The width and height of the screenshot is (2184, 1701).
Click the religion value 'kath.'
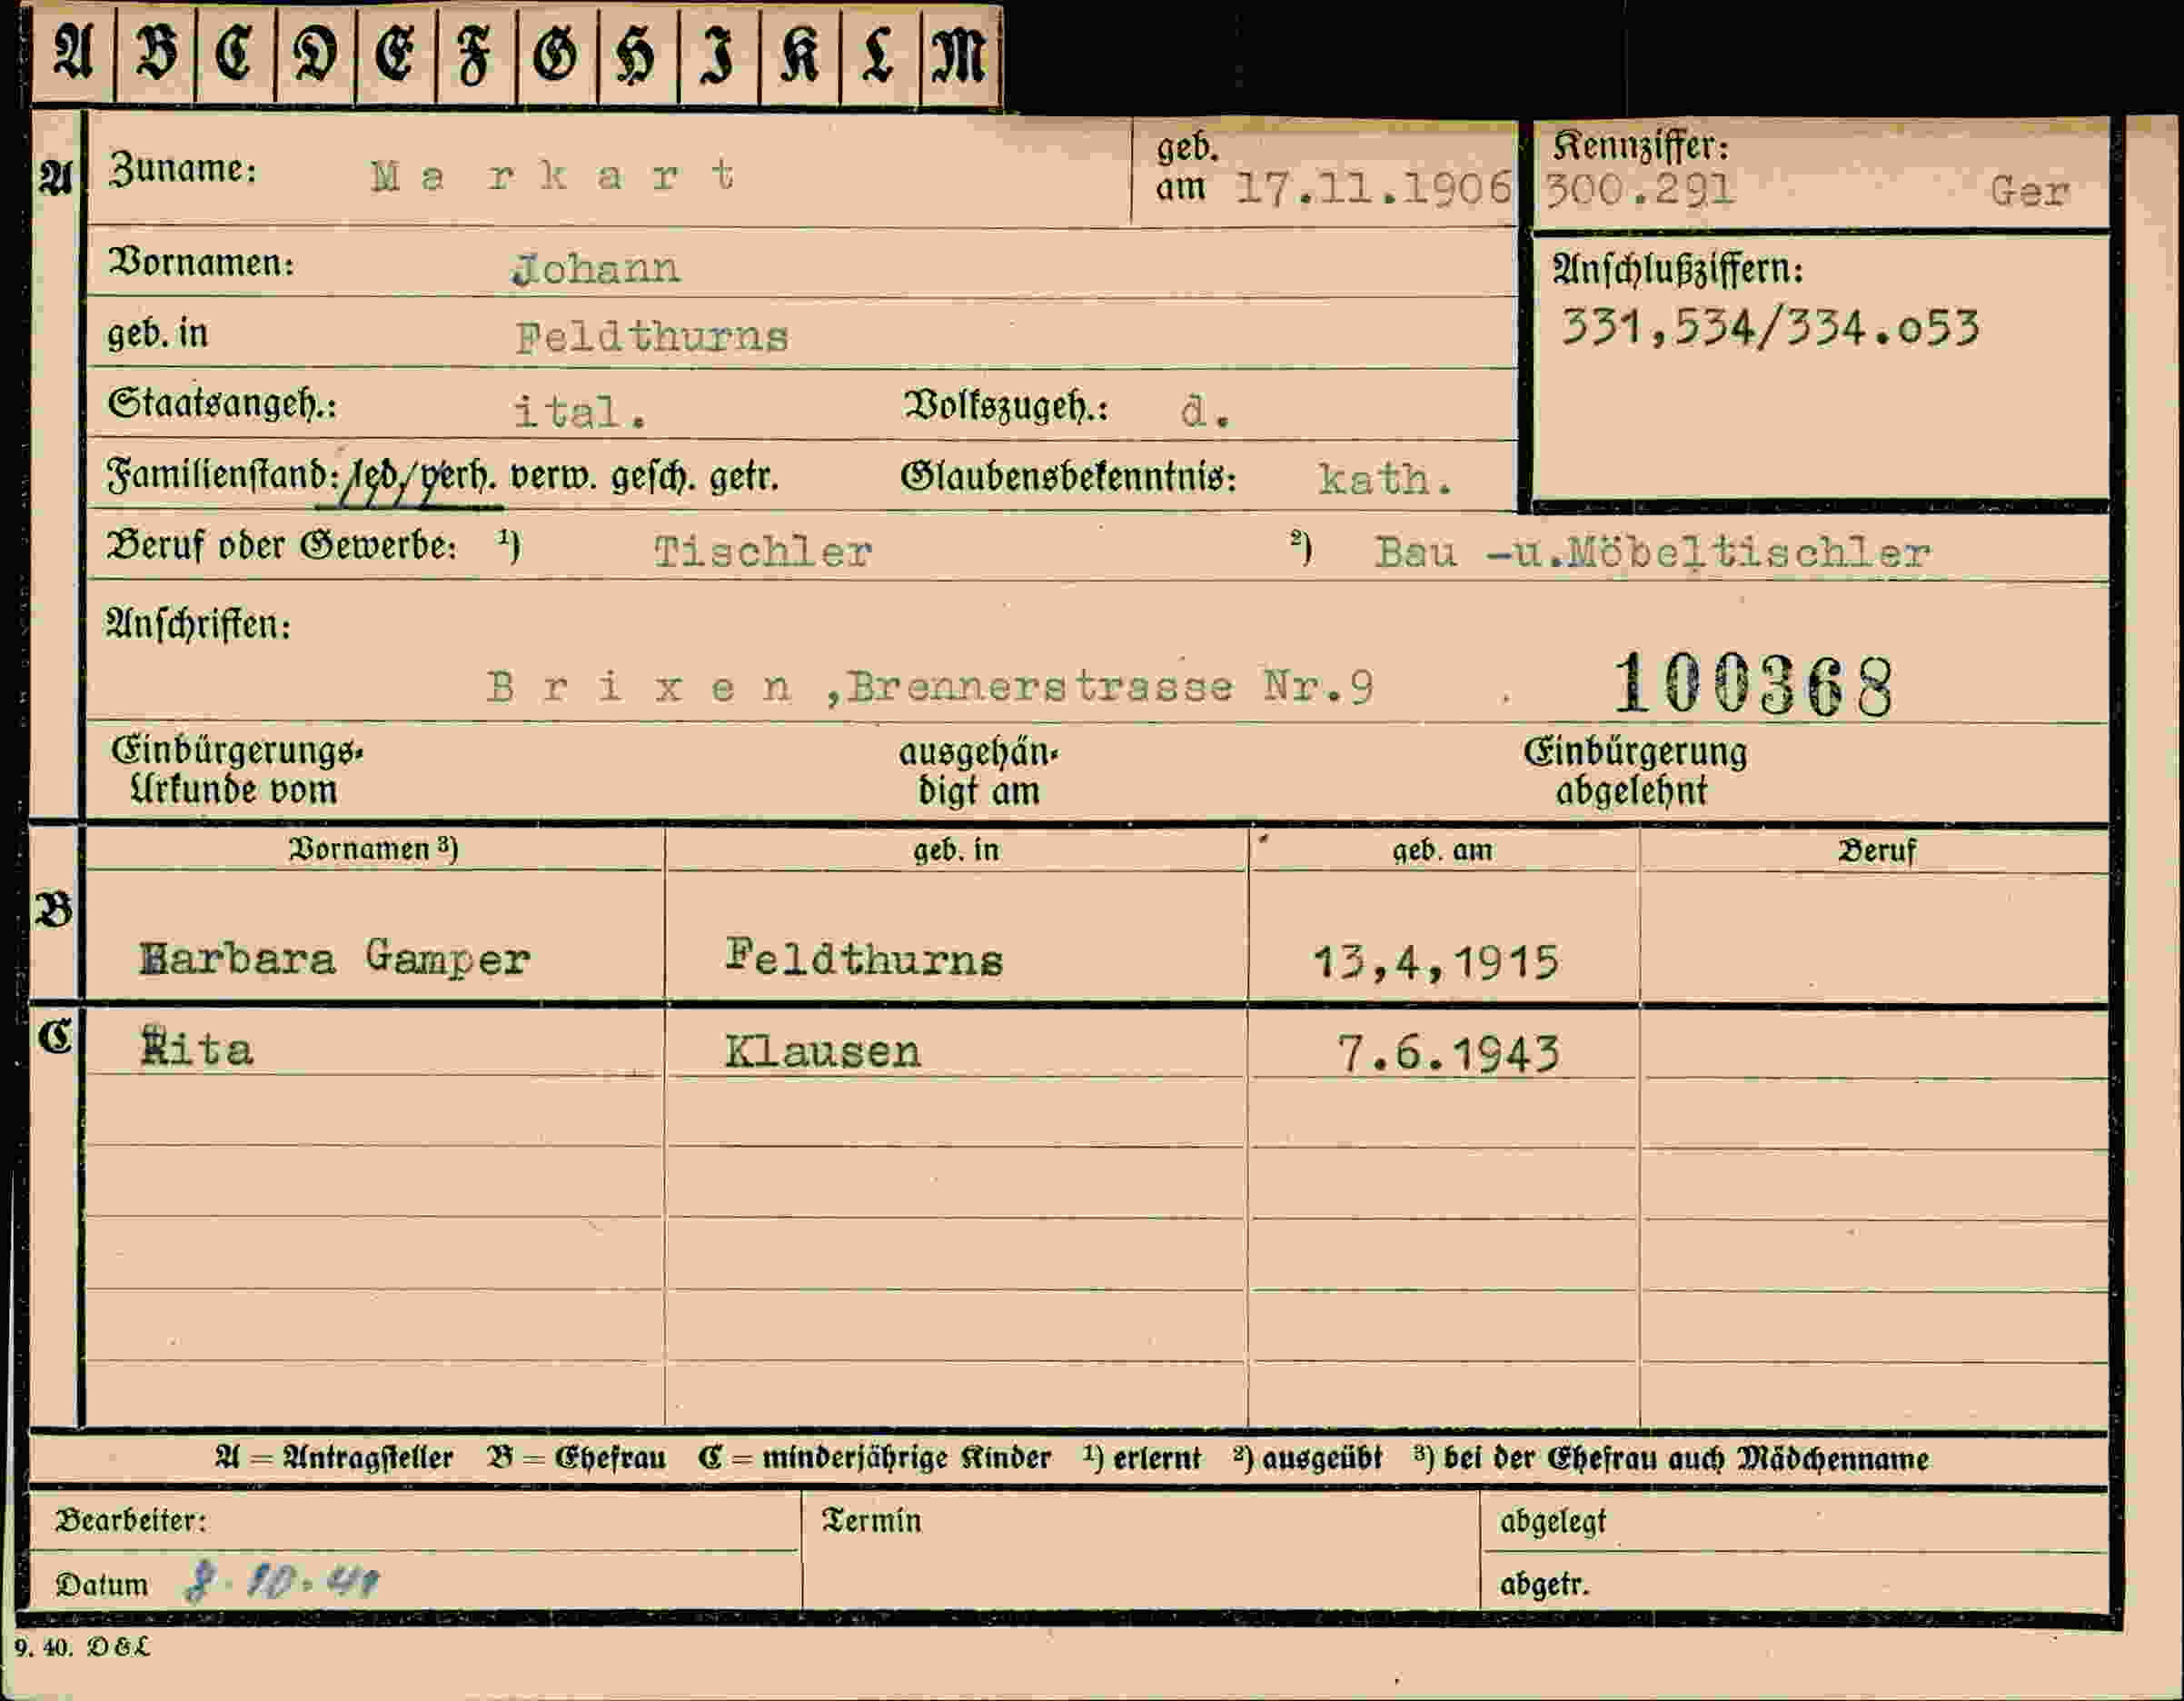pos(1385,479)
